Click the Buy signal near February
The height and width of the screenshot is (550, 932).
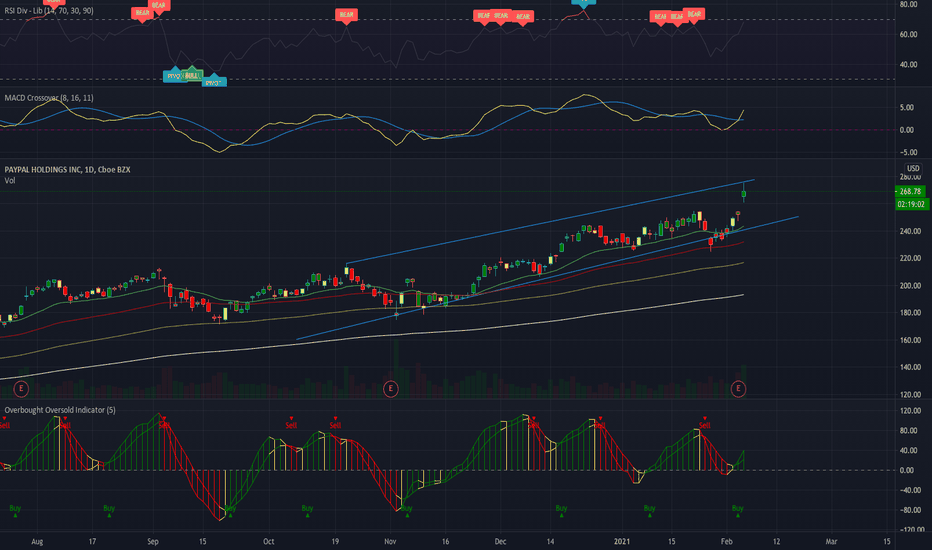click(738, 510)
